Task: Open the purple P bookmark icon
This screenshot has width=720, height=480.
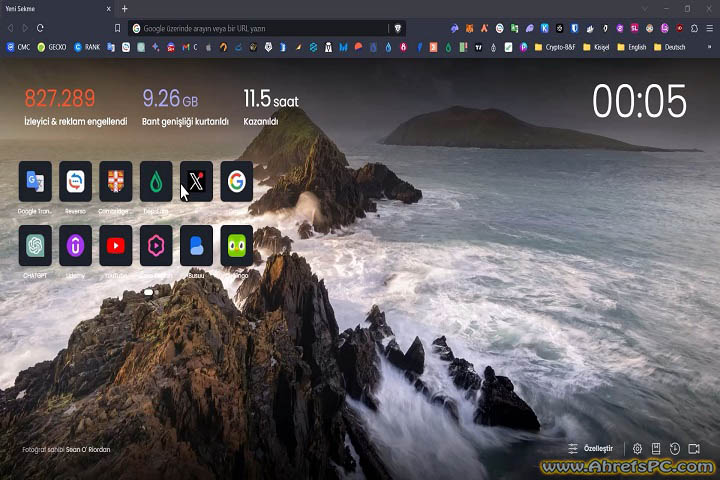Action: coord(523,47)
